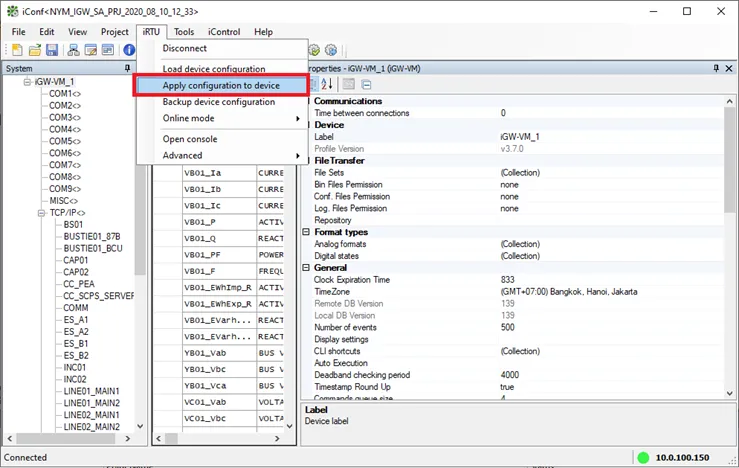Close the Properties panel

pos(729,68)
